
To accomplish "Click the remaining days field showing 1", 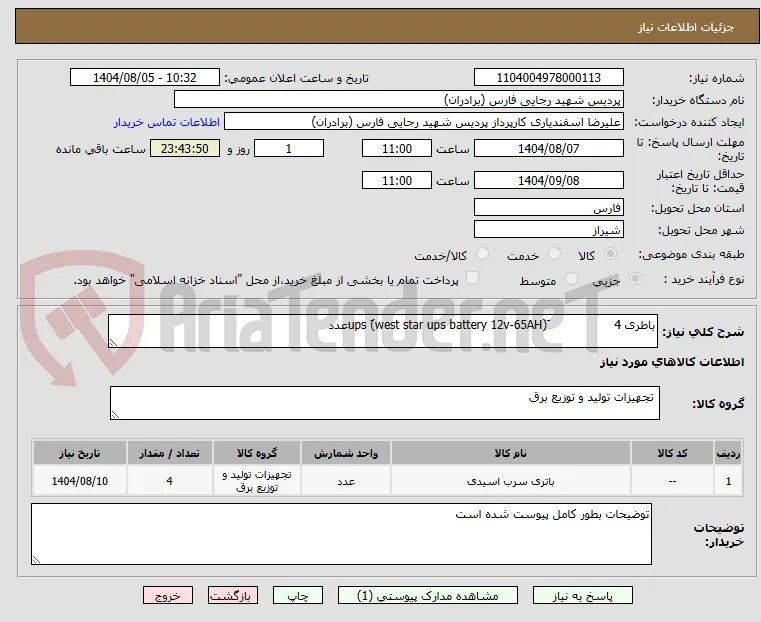I will 289,148.
